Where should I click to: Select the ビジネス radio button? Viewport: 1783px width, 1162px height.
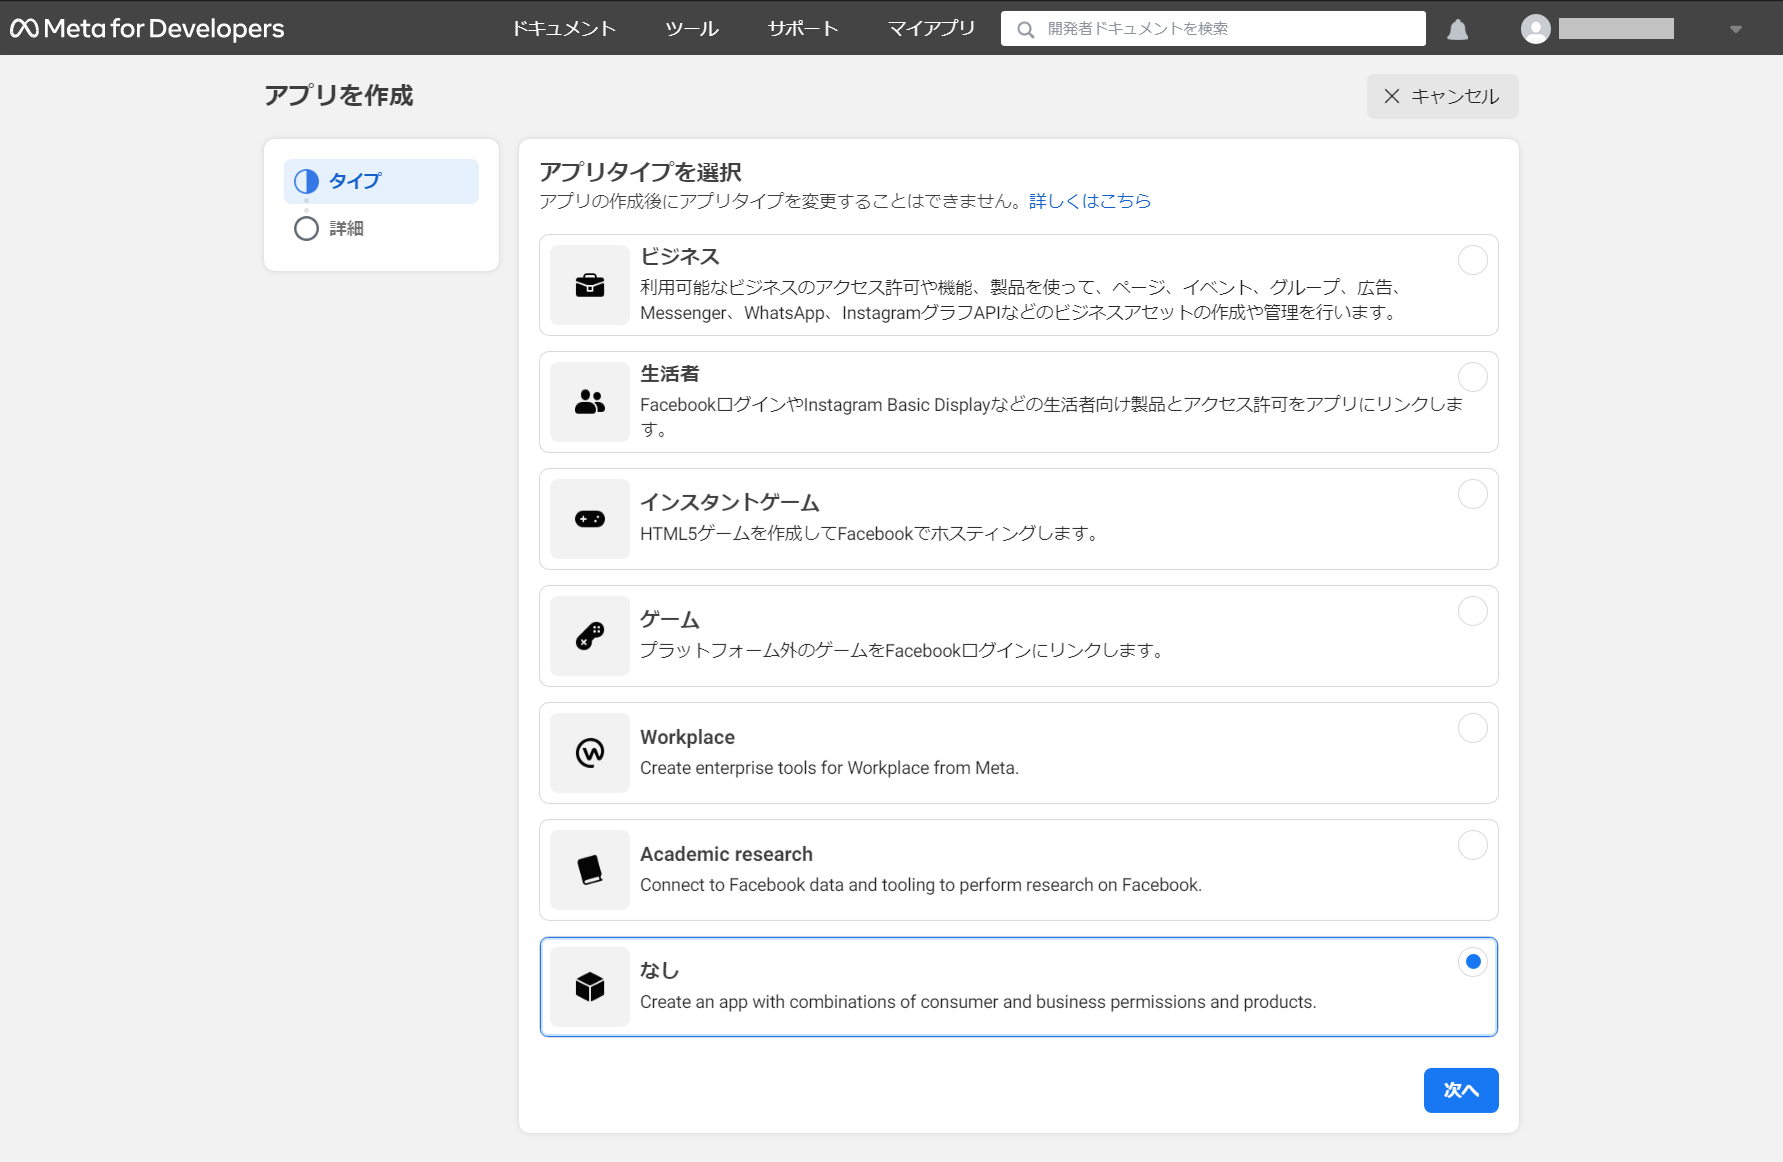(1472, 260)
